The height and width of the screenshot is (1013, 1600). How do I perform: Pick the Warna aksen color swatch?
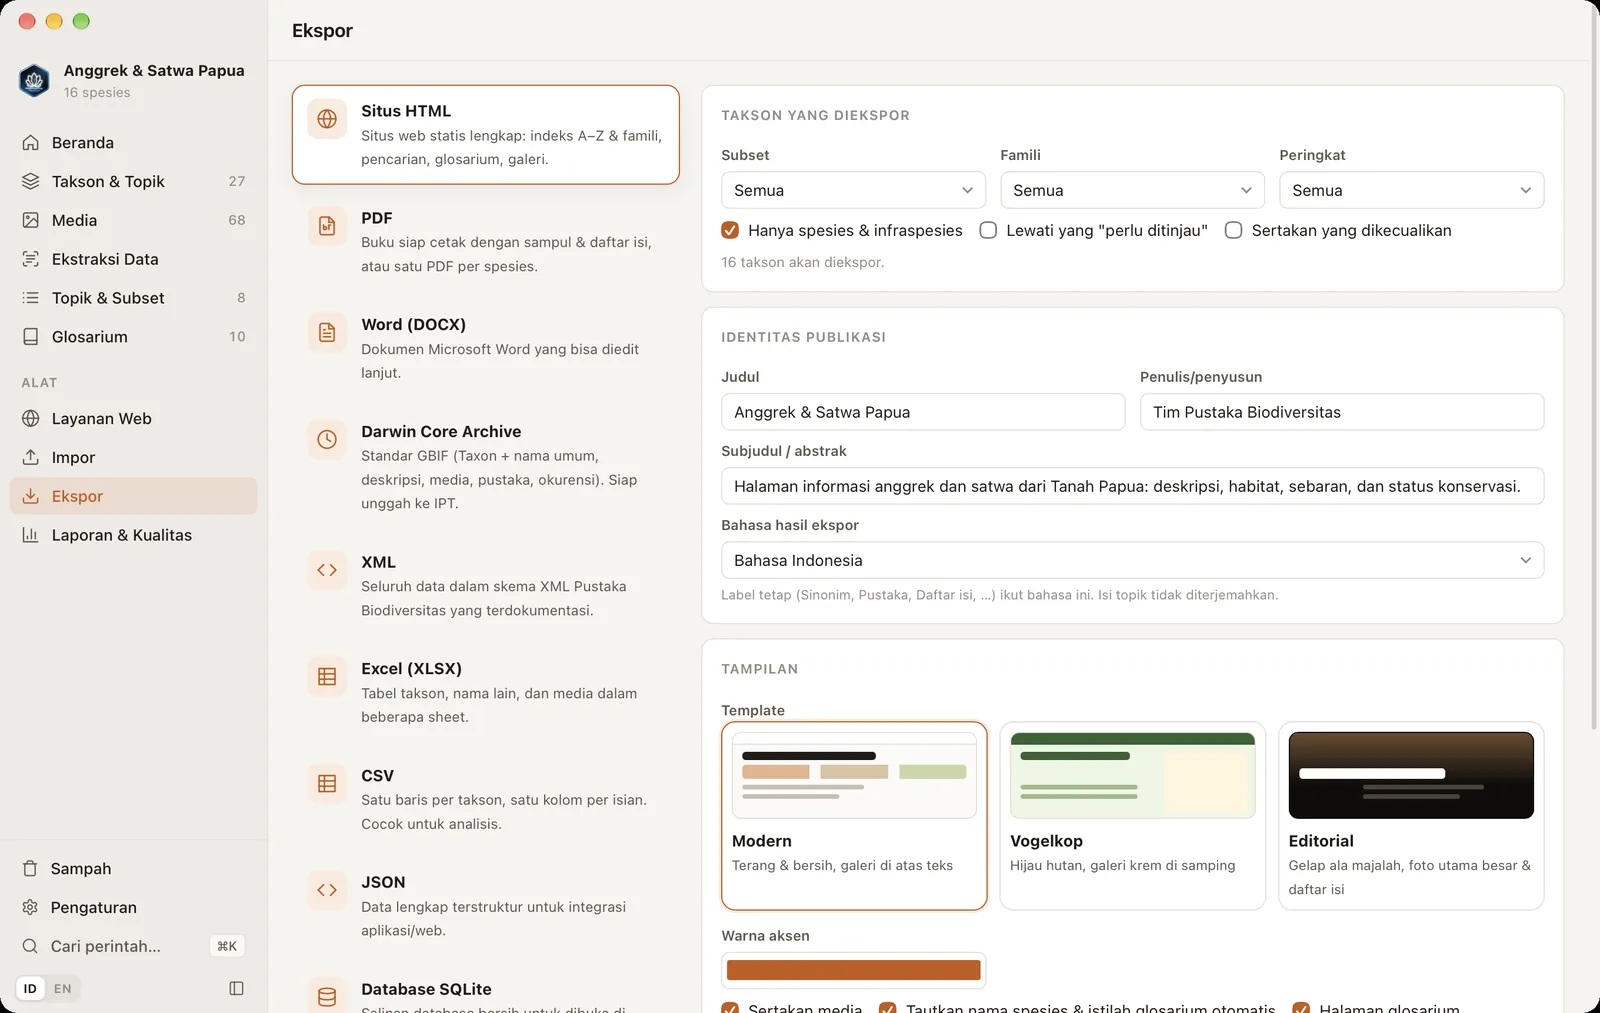click(853, 970)
